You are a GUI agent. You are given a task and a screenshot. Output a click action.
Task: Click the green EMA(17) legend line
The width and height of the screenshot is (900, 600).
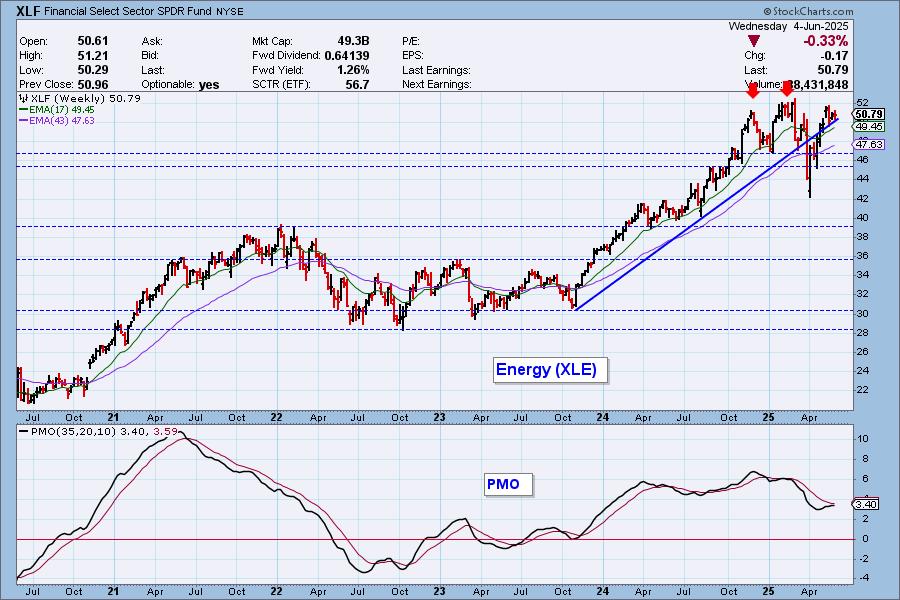tap(23, 109)
